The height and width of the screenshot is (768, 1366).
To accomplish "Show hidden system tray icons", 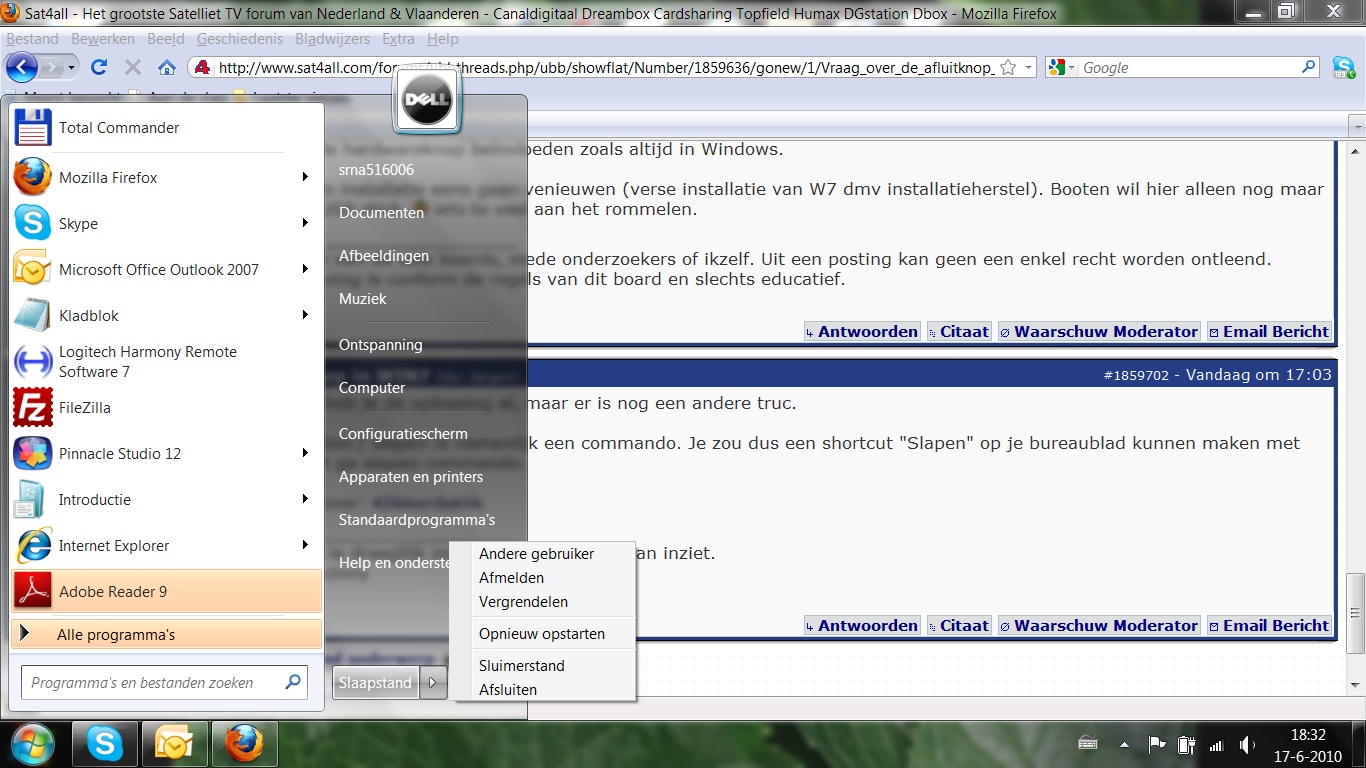I will point(1125,745).
